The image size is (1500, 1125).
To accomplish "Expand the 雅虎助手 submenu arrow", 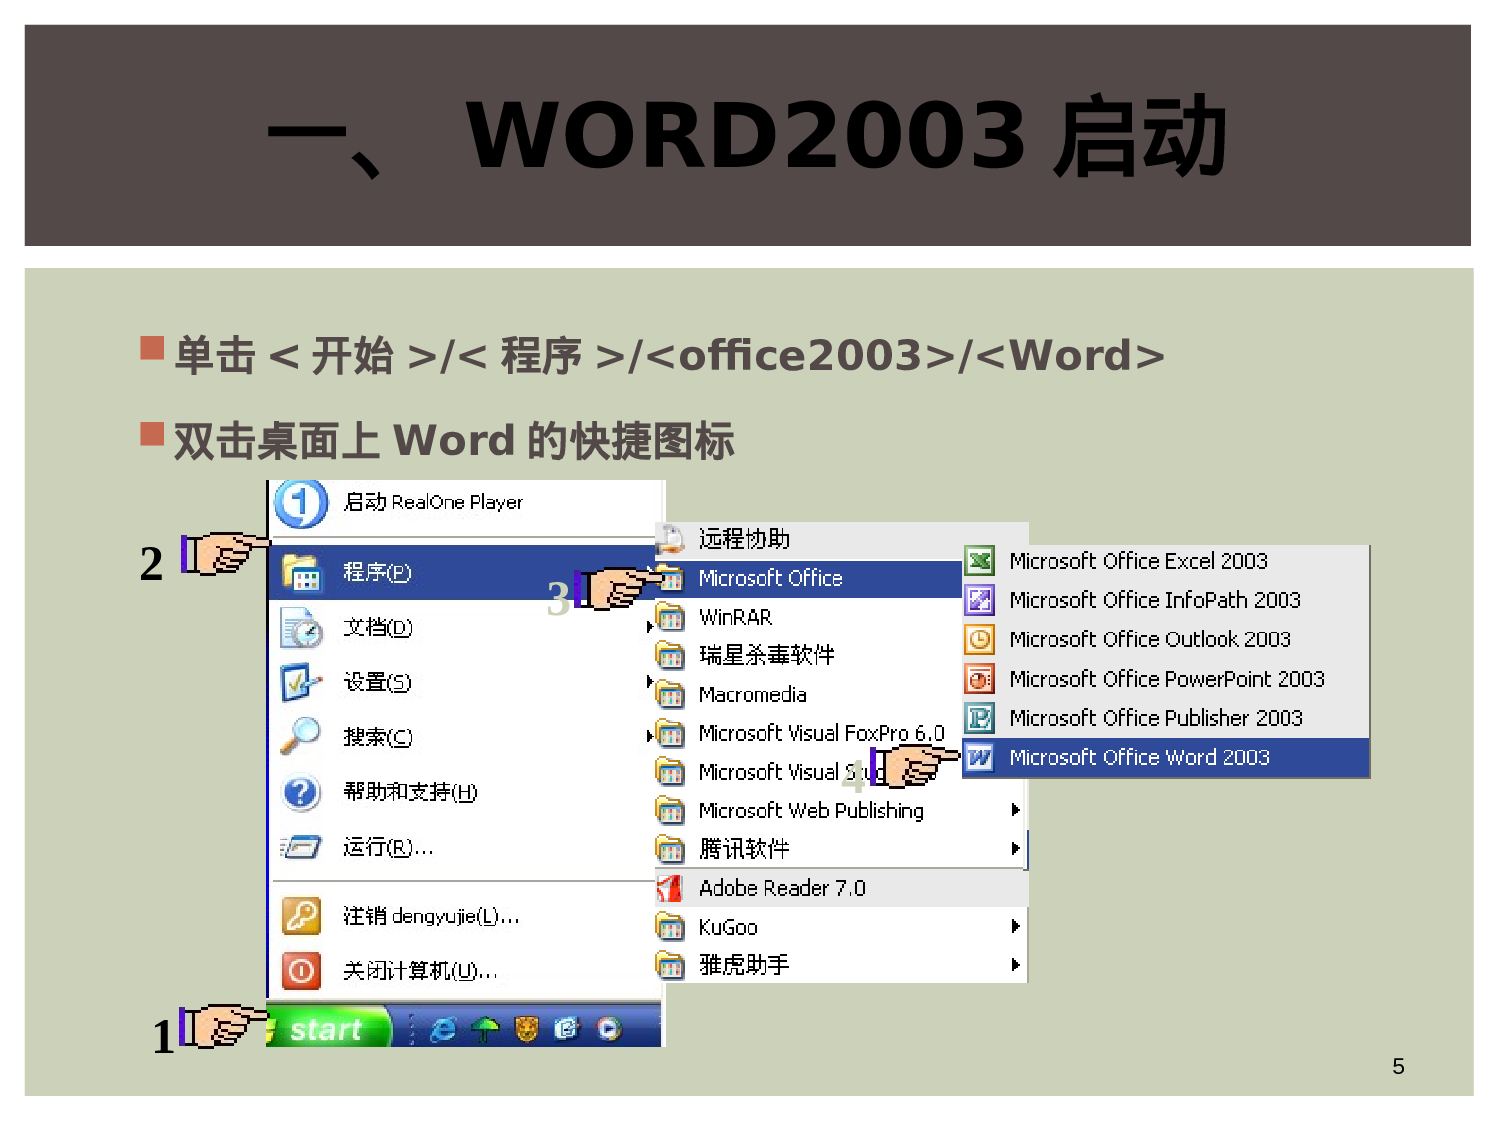I will [x=1015, y=965].
